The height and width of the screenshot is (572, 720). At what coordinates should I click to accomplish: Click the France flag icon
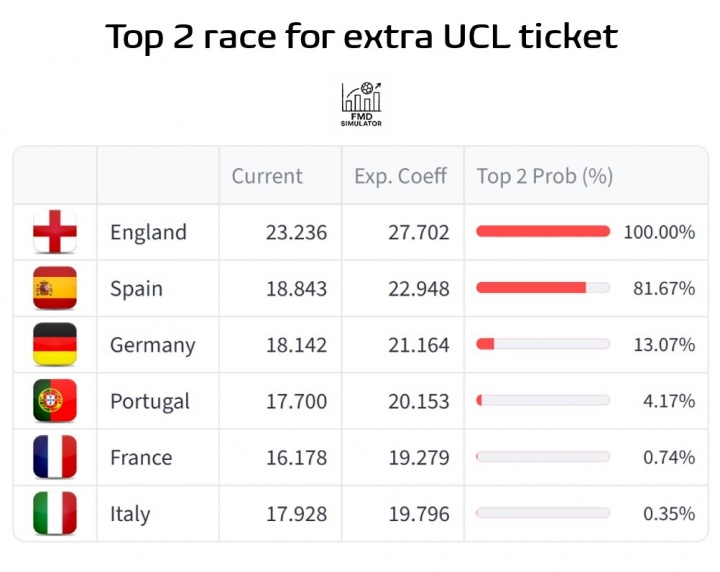point(55,457)
